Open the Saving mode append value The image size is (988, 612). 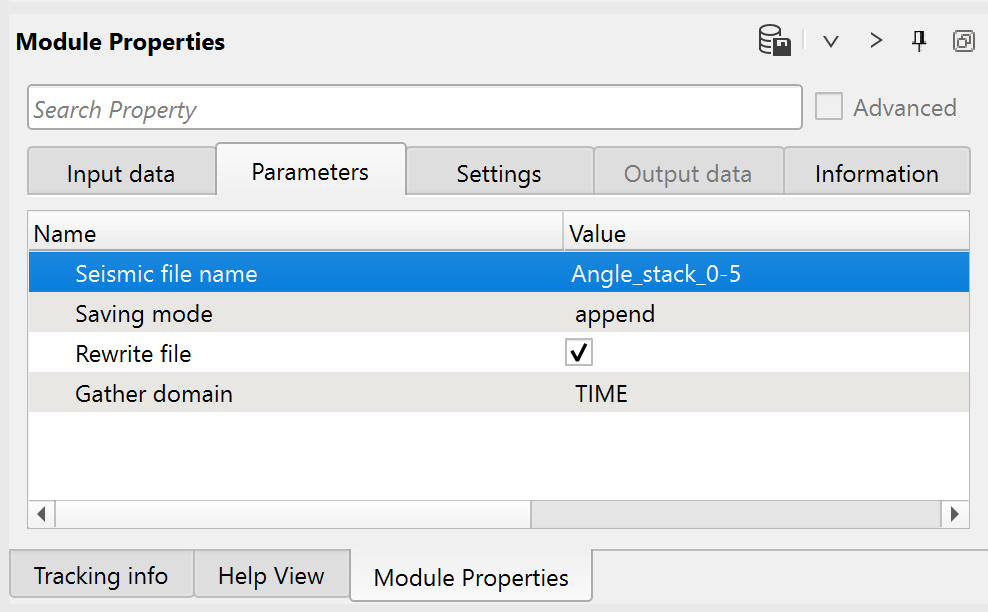point(614,314)
